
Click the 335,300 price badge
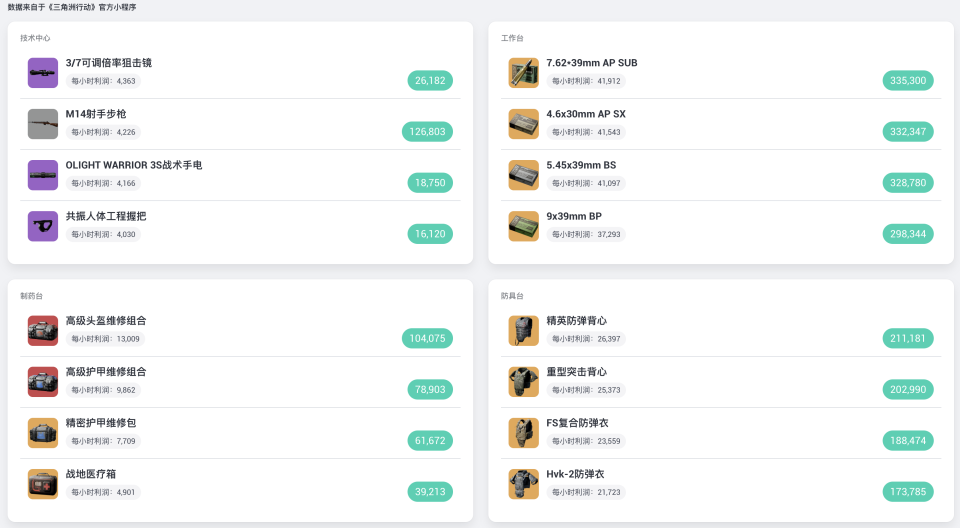(x=908, y=81)
